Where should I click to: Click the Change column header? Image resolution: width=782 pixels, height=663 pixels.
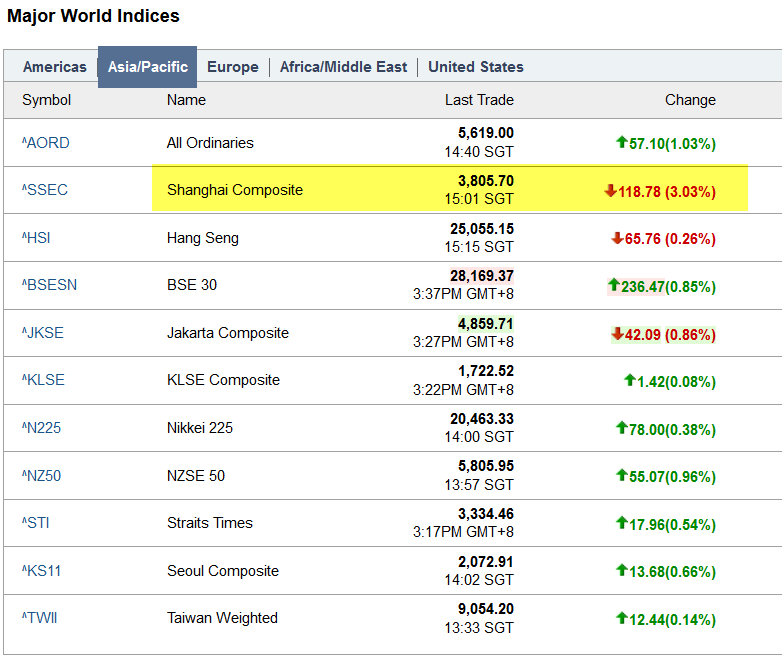tap(690, 100)
